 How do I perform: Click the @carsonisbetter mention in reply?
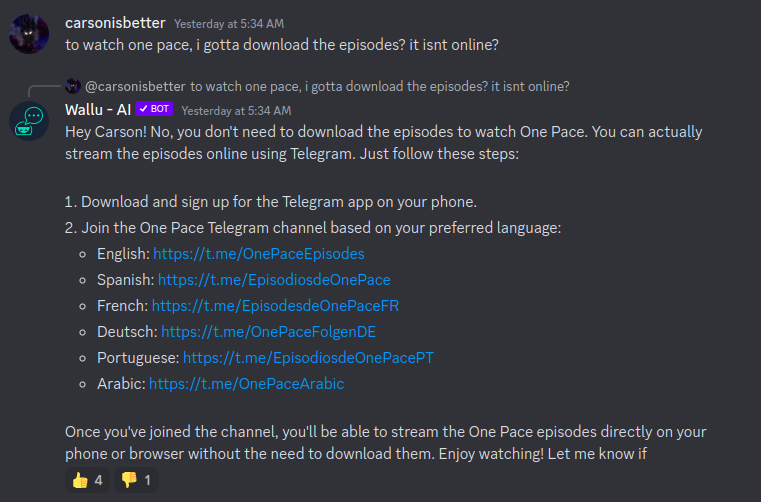[135, 86]
